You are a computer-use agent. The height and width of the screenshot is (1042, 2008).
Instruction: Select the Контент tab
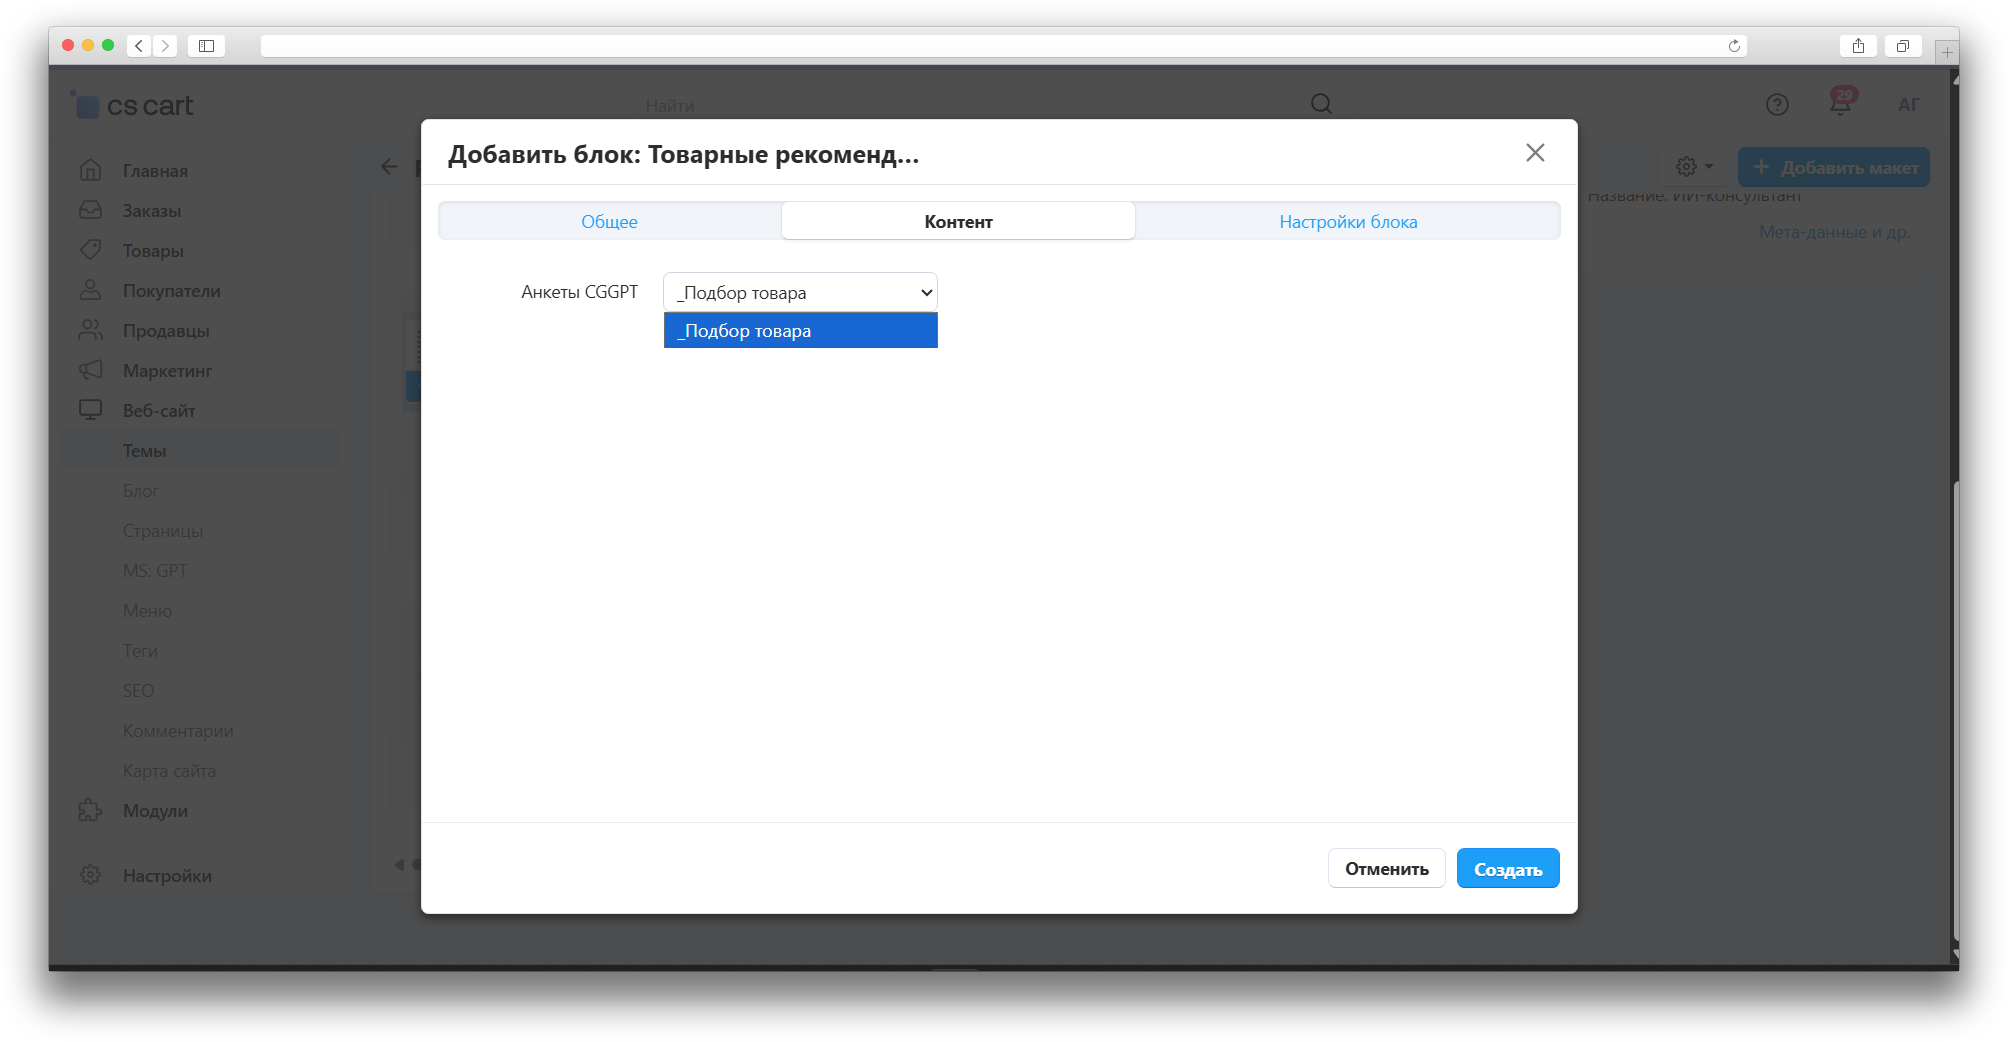tap(958, 222)
